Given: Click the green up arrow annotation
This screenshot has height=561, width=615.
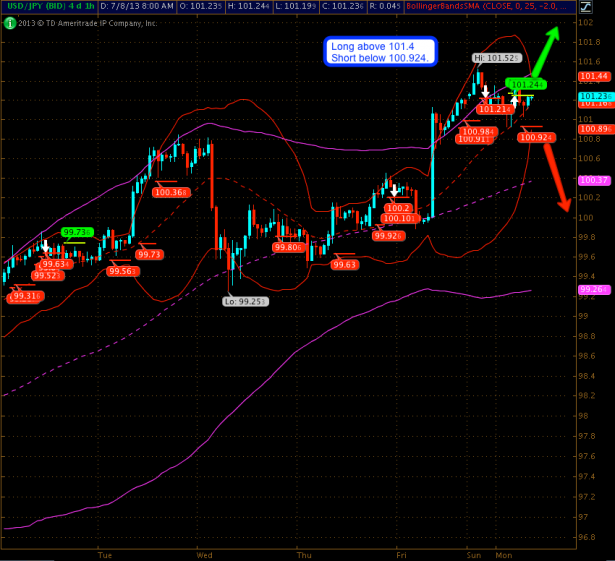Looking at the screenshot, I should [545, 47].
